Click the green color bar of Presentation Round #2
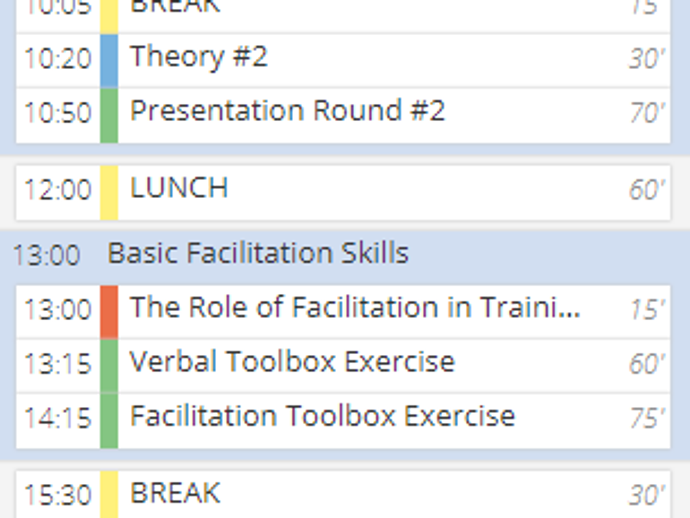 (x=109, y=114)
